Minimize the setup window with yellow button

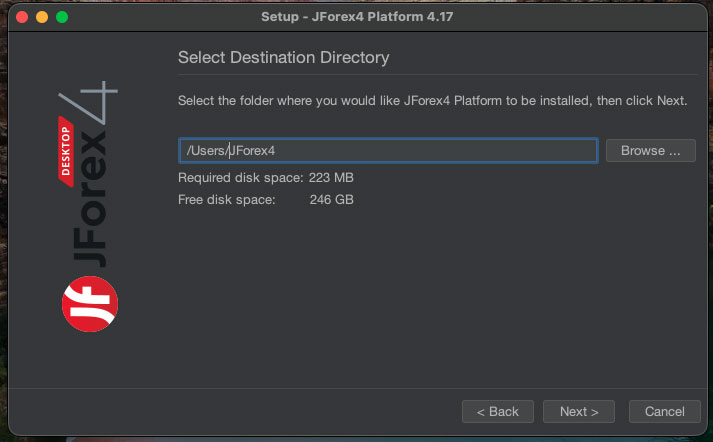click(x=41, y=17)
